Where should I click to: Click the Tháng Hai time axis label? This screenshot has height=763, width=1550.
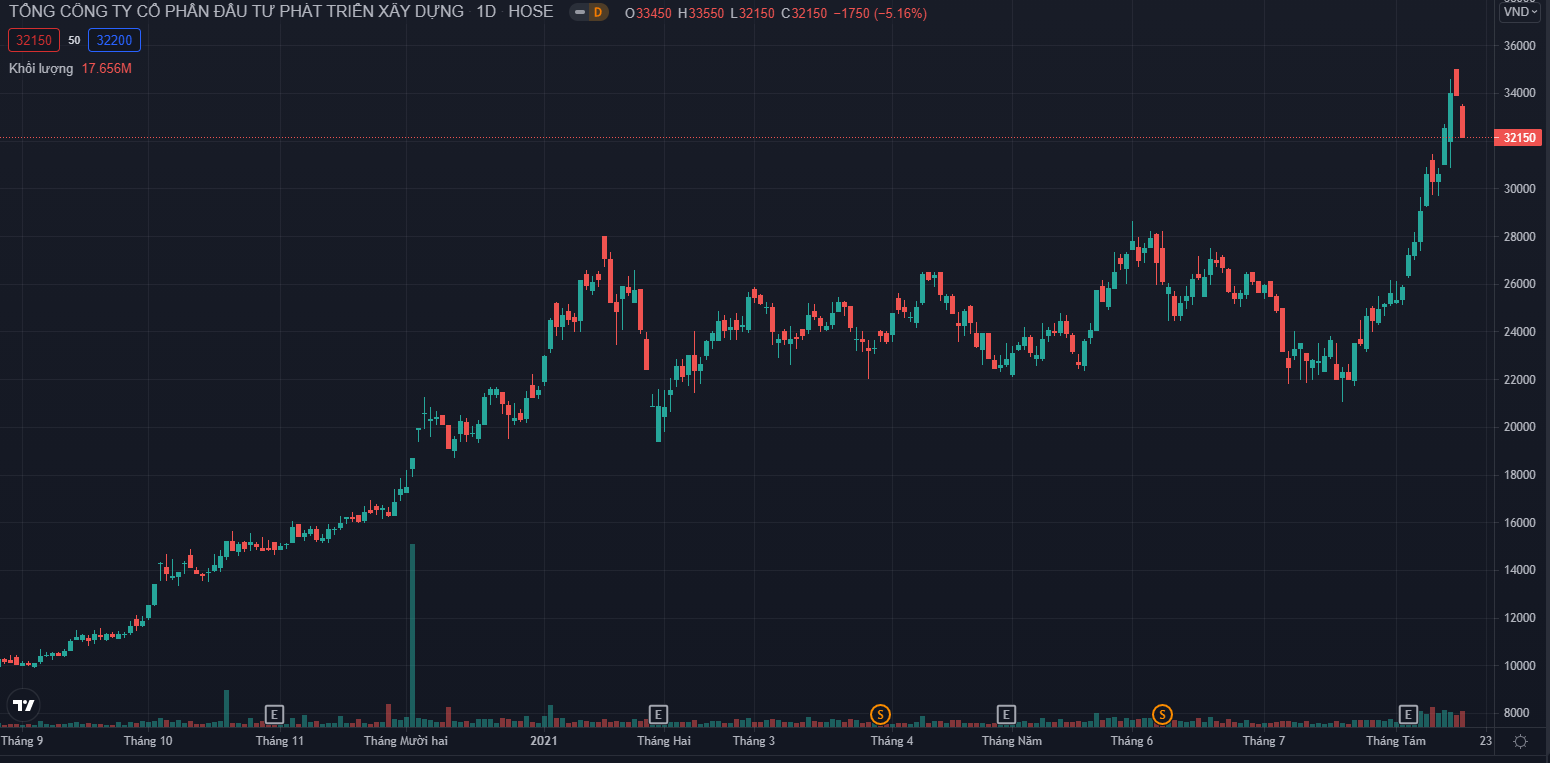[x=664, y=741]
